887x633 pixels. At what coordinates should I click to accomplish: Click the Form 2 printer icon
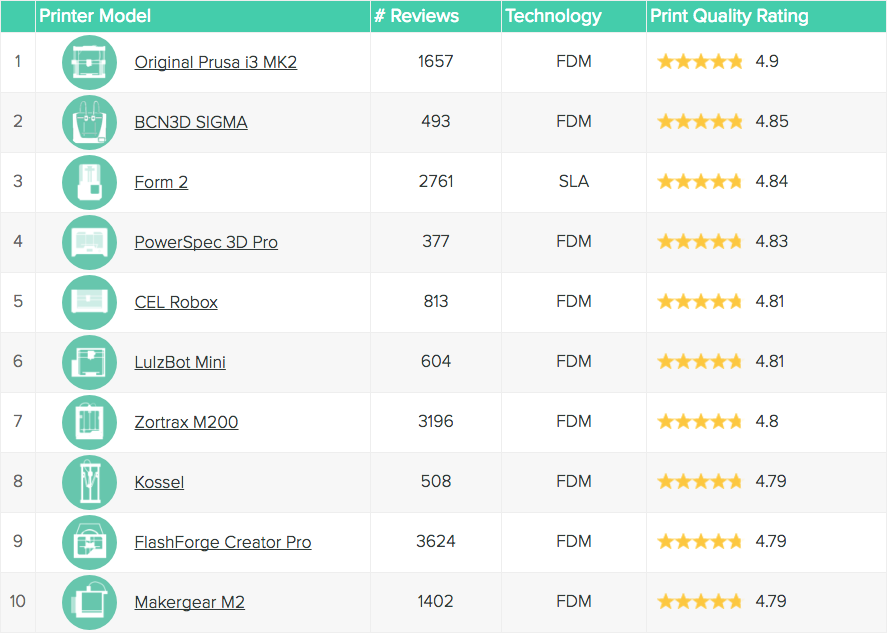(89, 182)
